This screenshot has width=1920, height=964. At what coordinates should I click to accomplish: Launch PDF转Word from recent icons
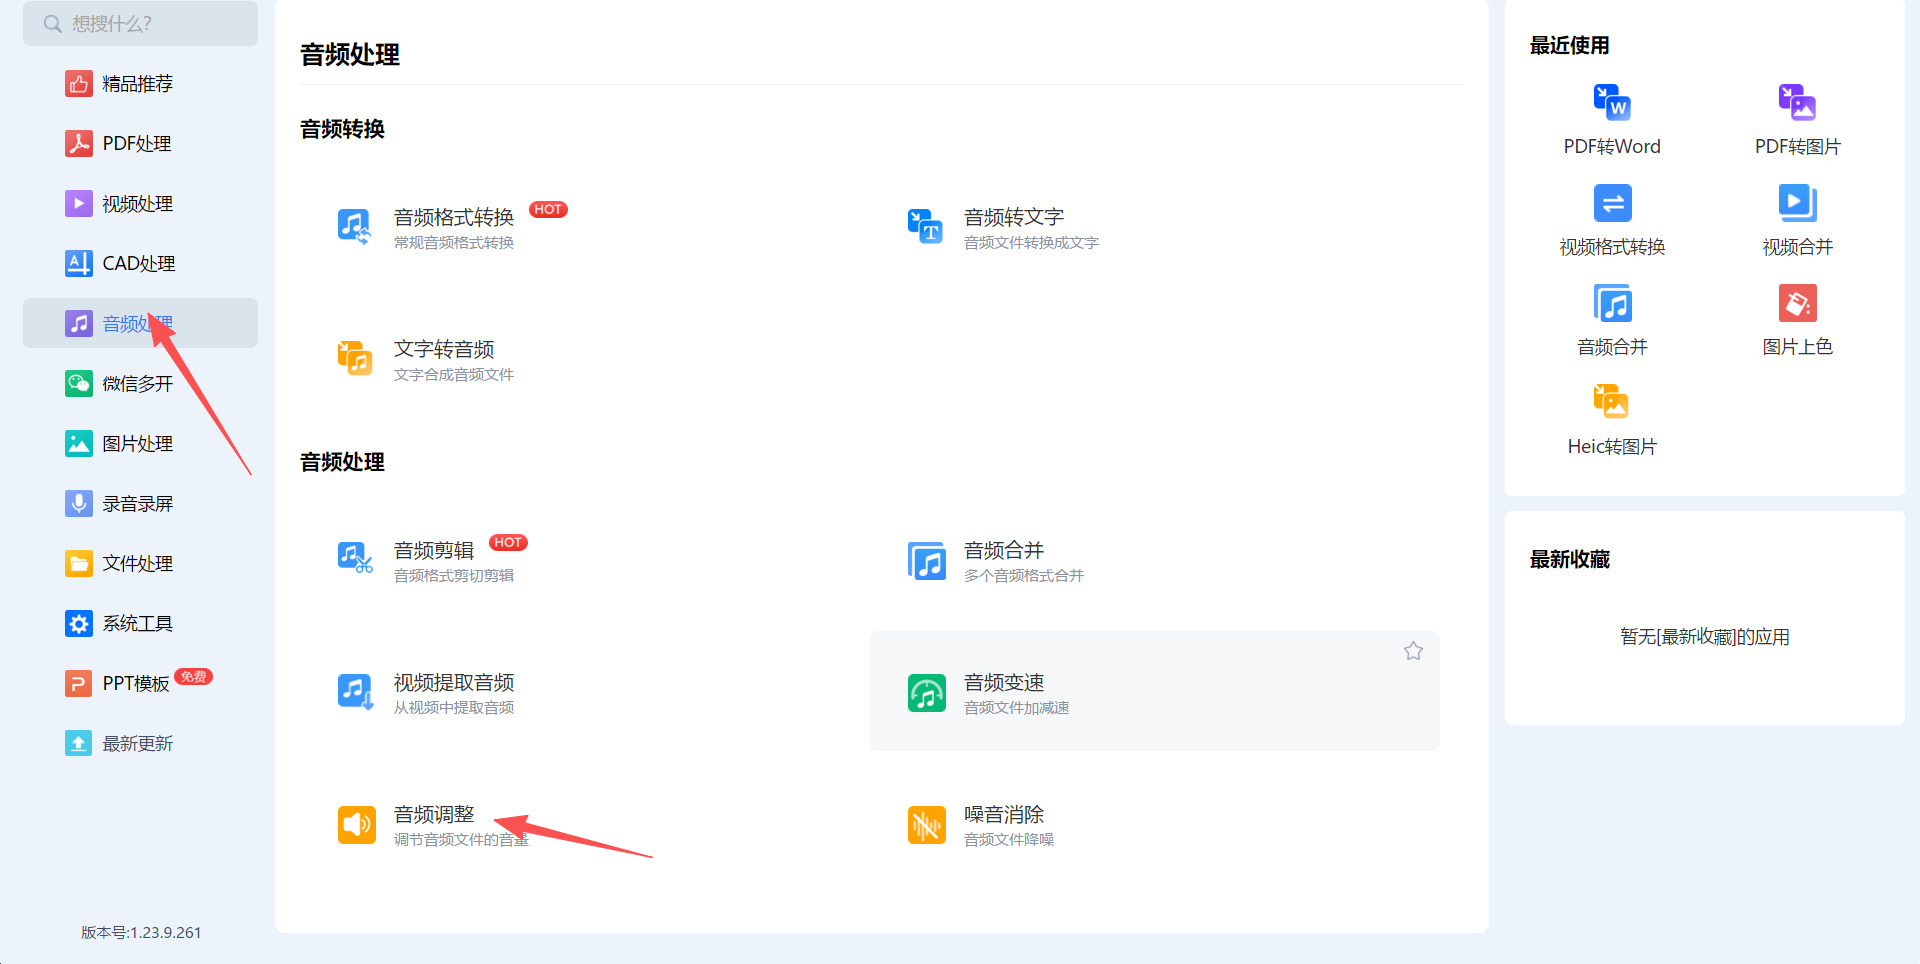coord(1612,102)
